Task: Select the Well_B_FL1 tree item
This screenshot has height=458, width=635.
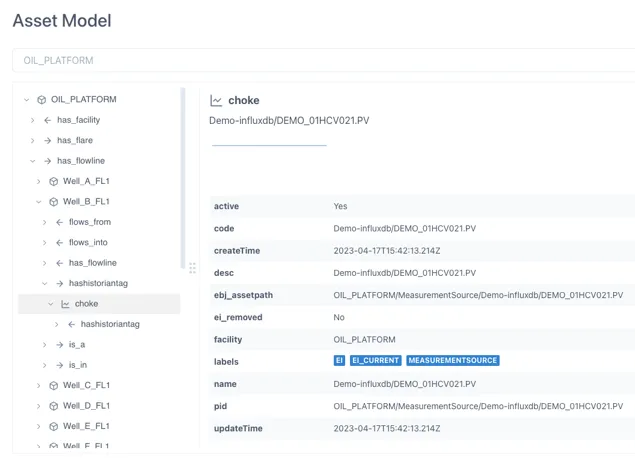Action: click(86, 202)
